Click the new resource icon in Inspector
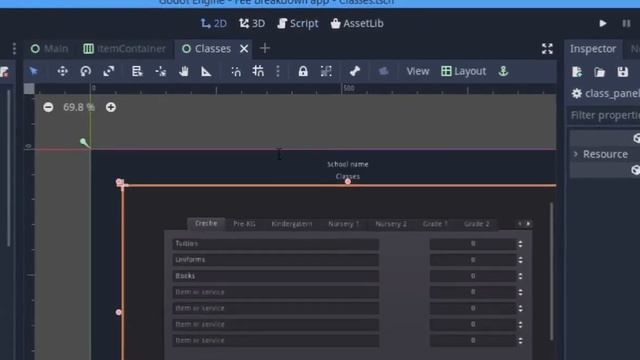This screenshot has height=360, width=640. point(577,72)
